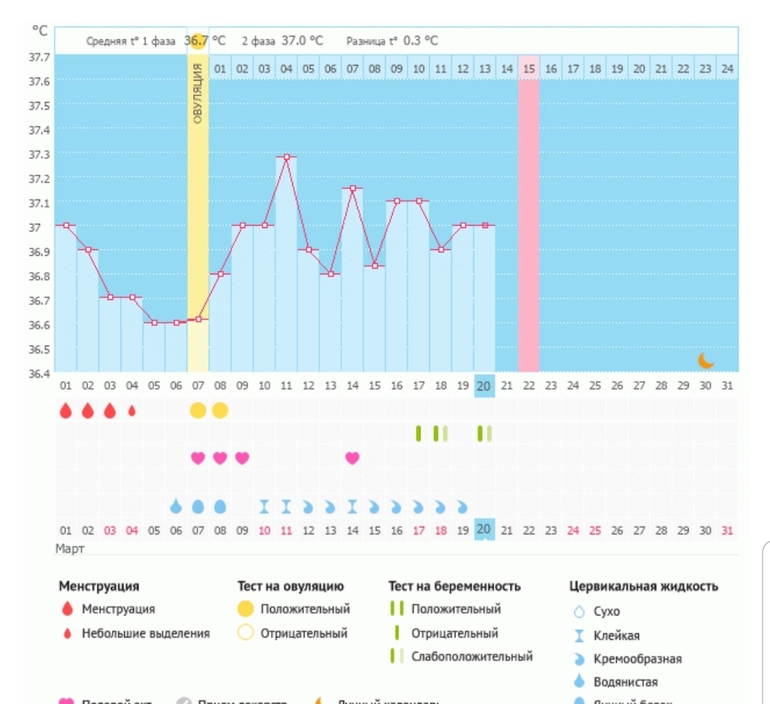The width and height of the screenshot is (770, 704).
Task: Click the 37.3 temperature peak point on March 11
Action: [x=286, y=157]
